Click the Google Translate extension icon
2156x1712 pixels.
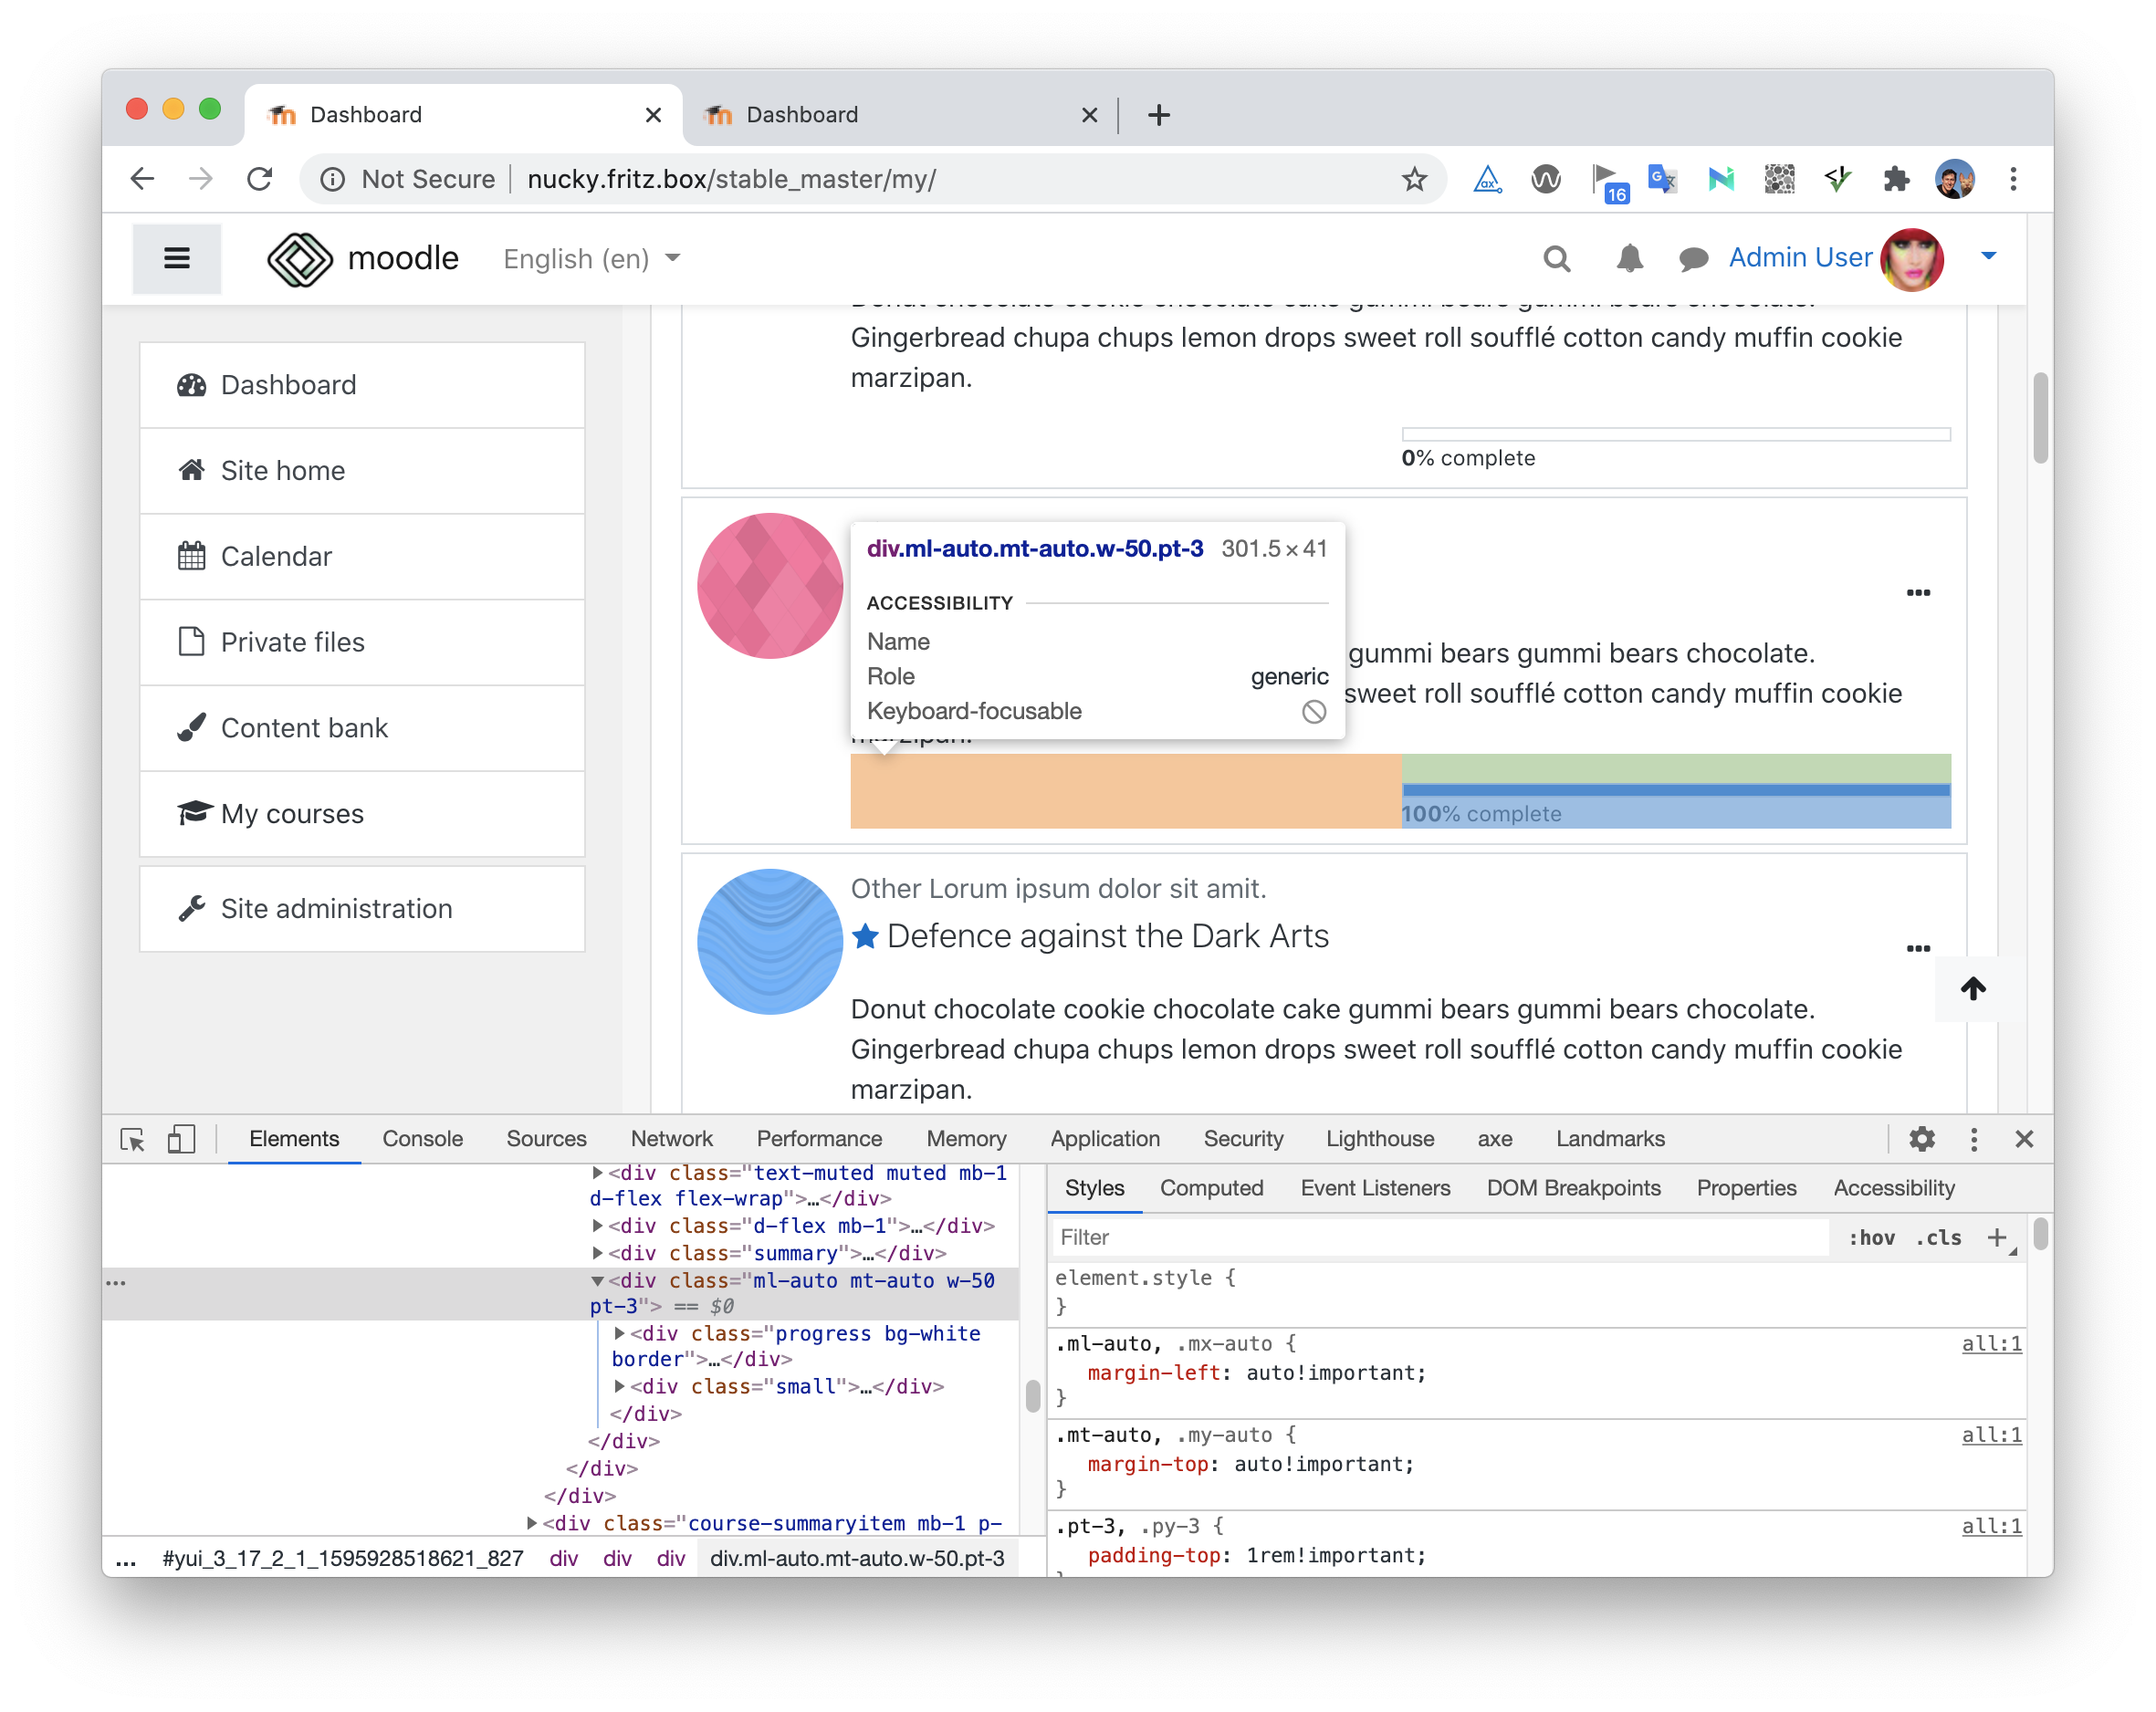tap(1662, 179)
